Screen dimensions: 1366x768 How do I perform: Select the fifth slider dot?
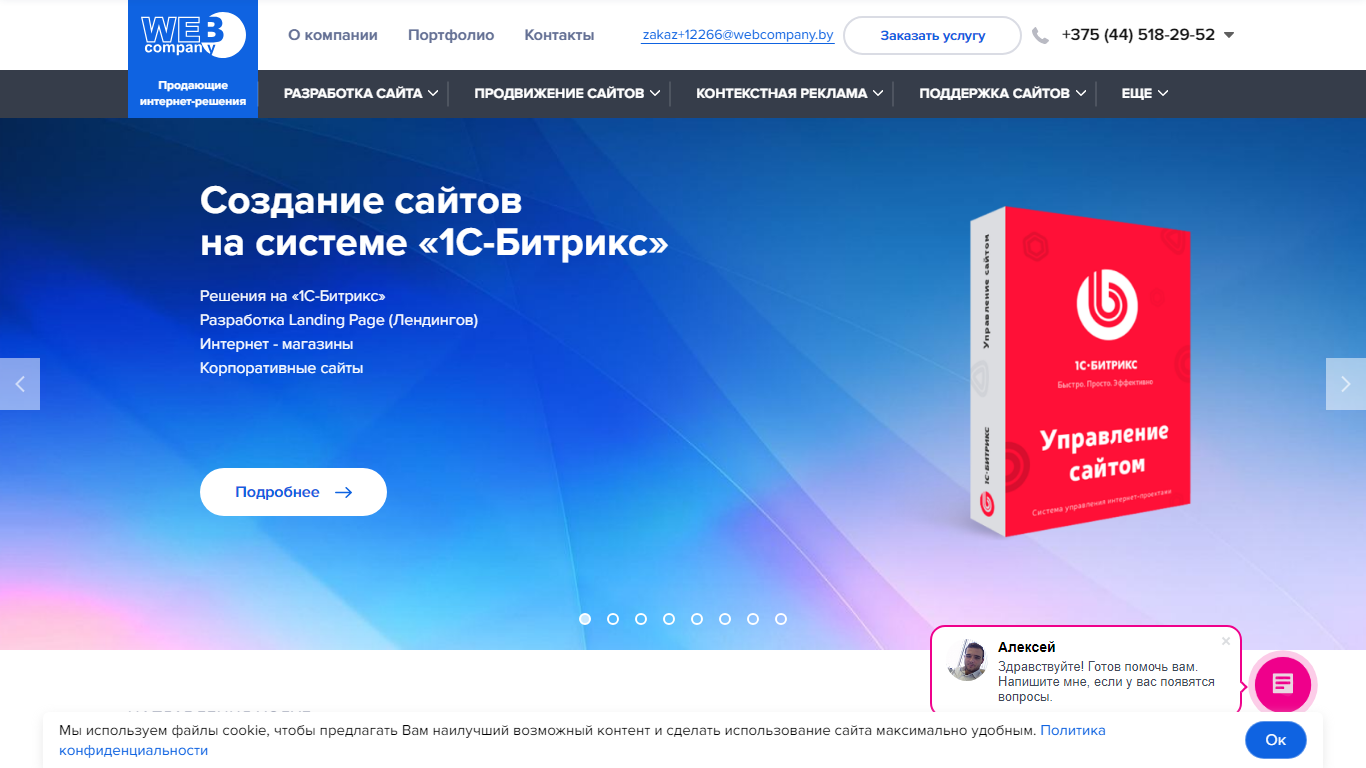pos(697,619)
